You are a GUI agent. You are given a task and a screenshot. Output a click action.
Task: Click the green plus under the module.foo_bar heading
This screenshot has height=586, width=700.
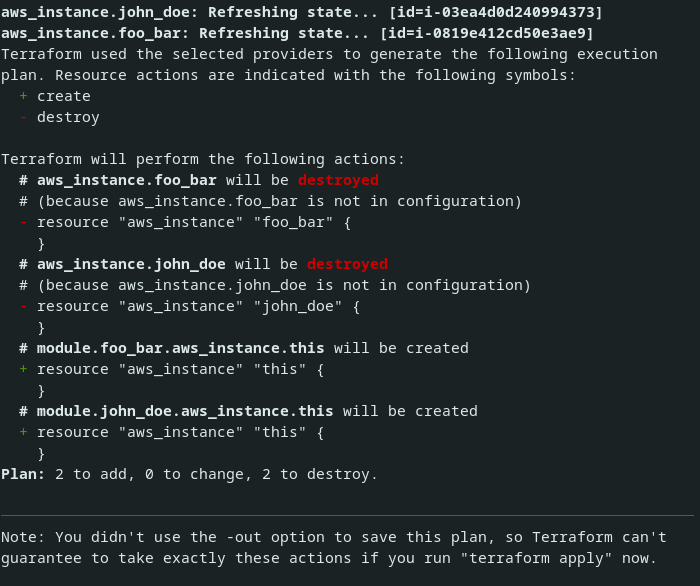(23, 369)
